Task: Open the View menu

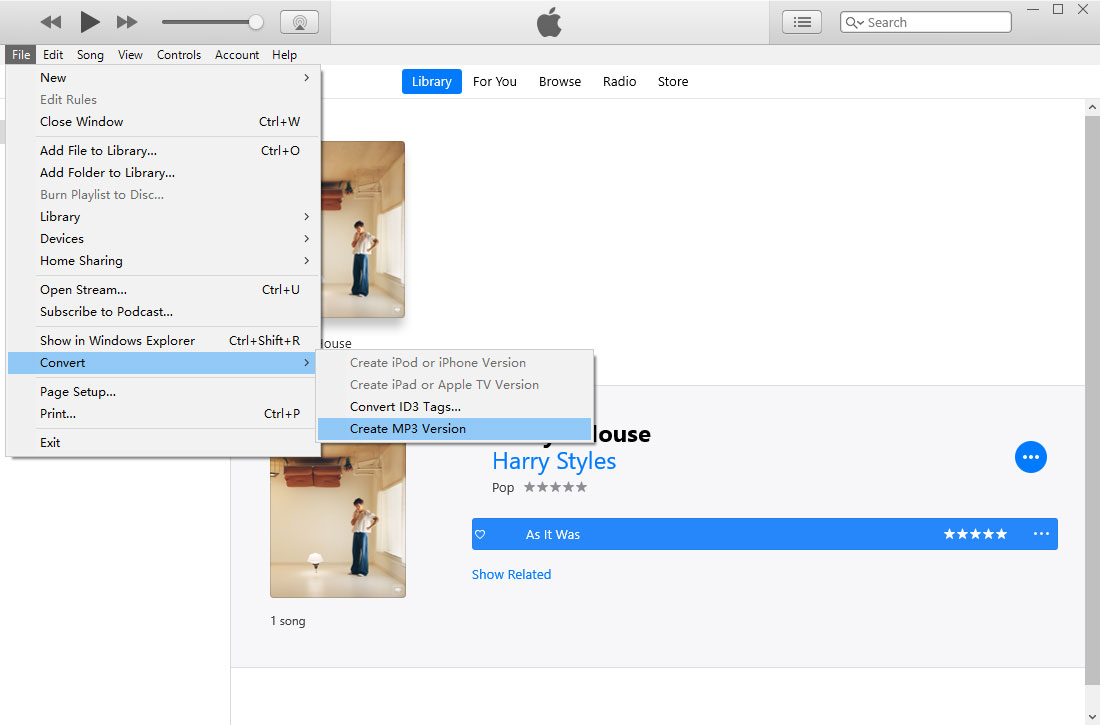Action: [130, 55]
